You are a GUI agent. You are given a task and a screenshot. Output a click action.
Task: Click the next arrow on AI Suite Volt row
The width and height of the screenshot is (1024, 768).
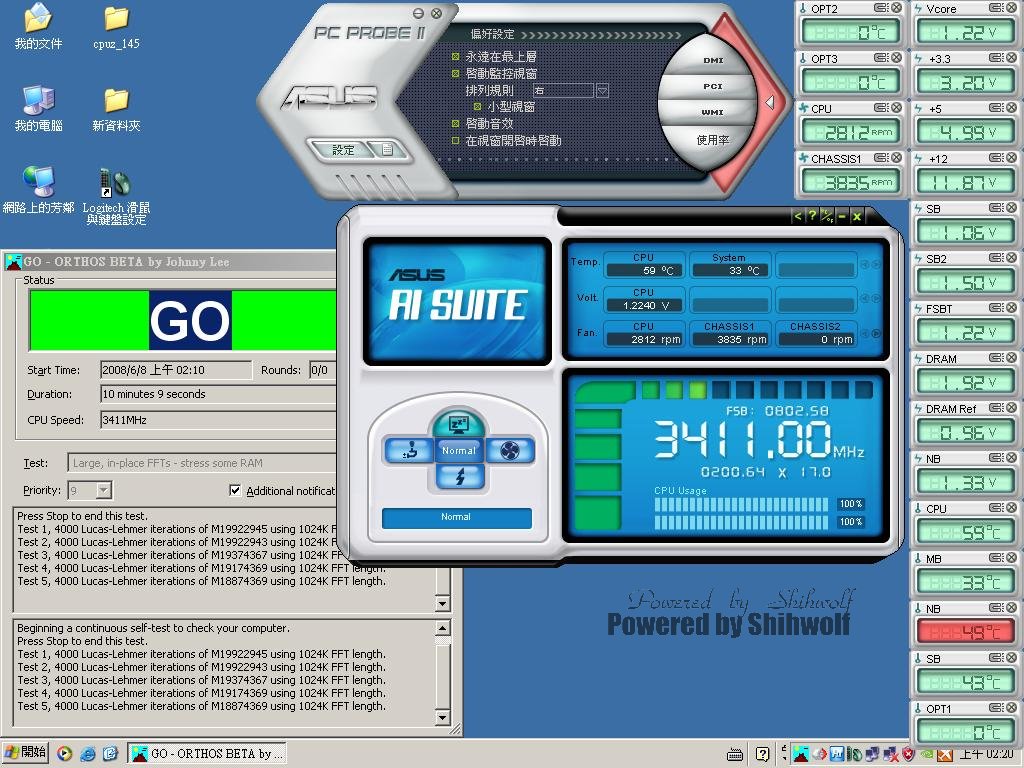876,298
